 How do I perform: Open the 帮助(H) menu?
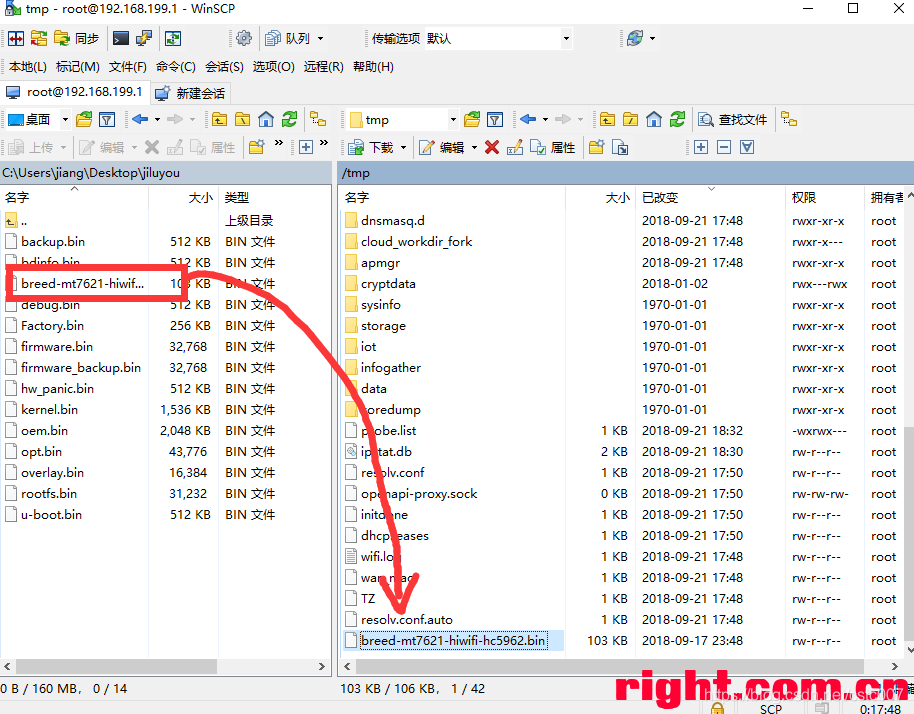(373, 66)
